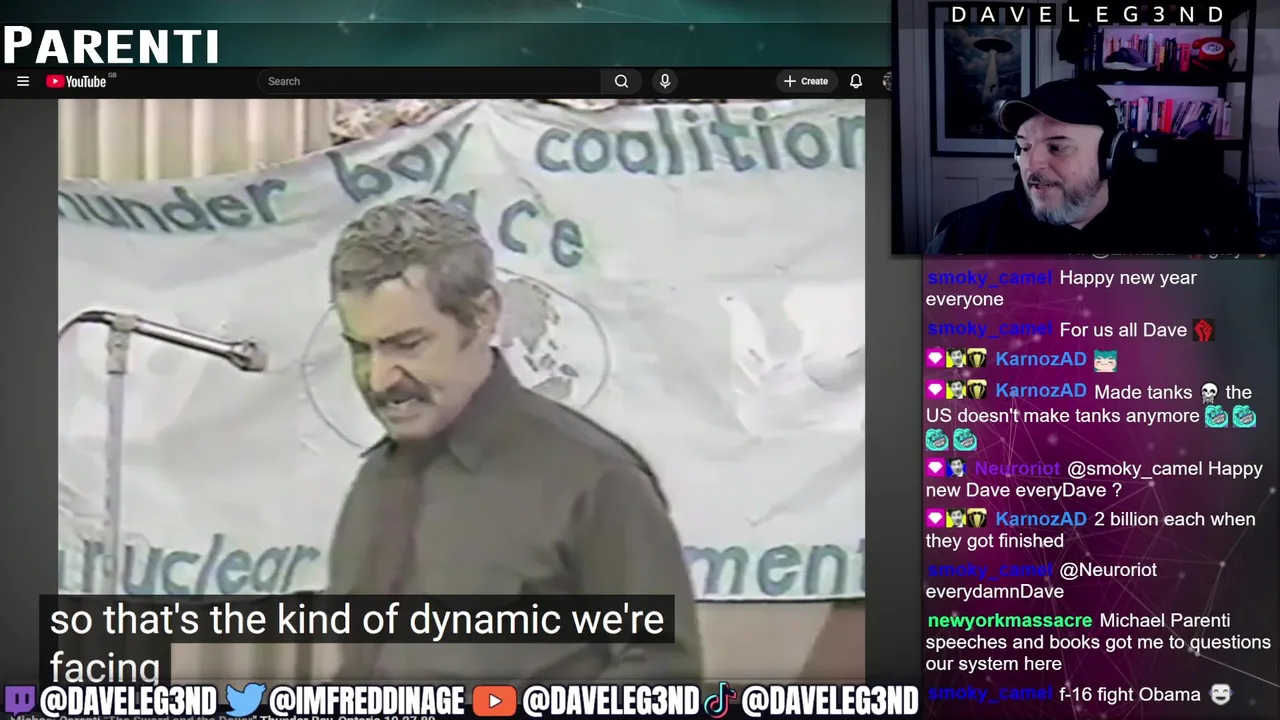Click smoky_camel in 'Happy new year' message
This screenshot has height=720, width=1280.
(x=989, y=277)
